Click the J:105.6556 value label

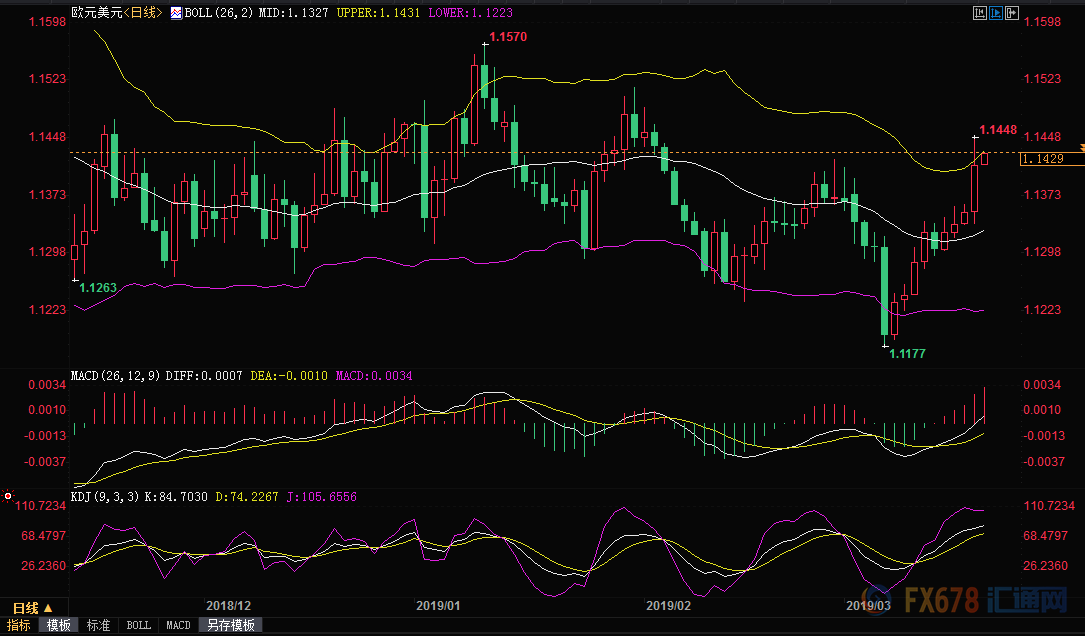click(x=322, y=497)
